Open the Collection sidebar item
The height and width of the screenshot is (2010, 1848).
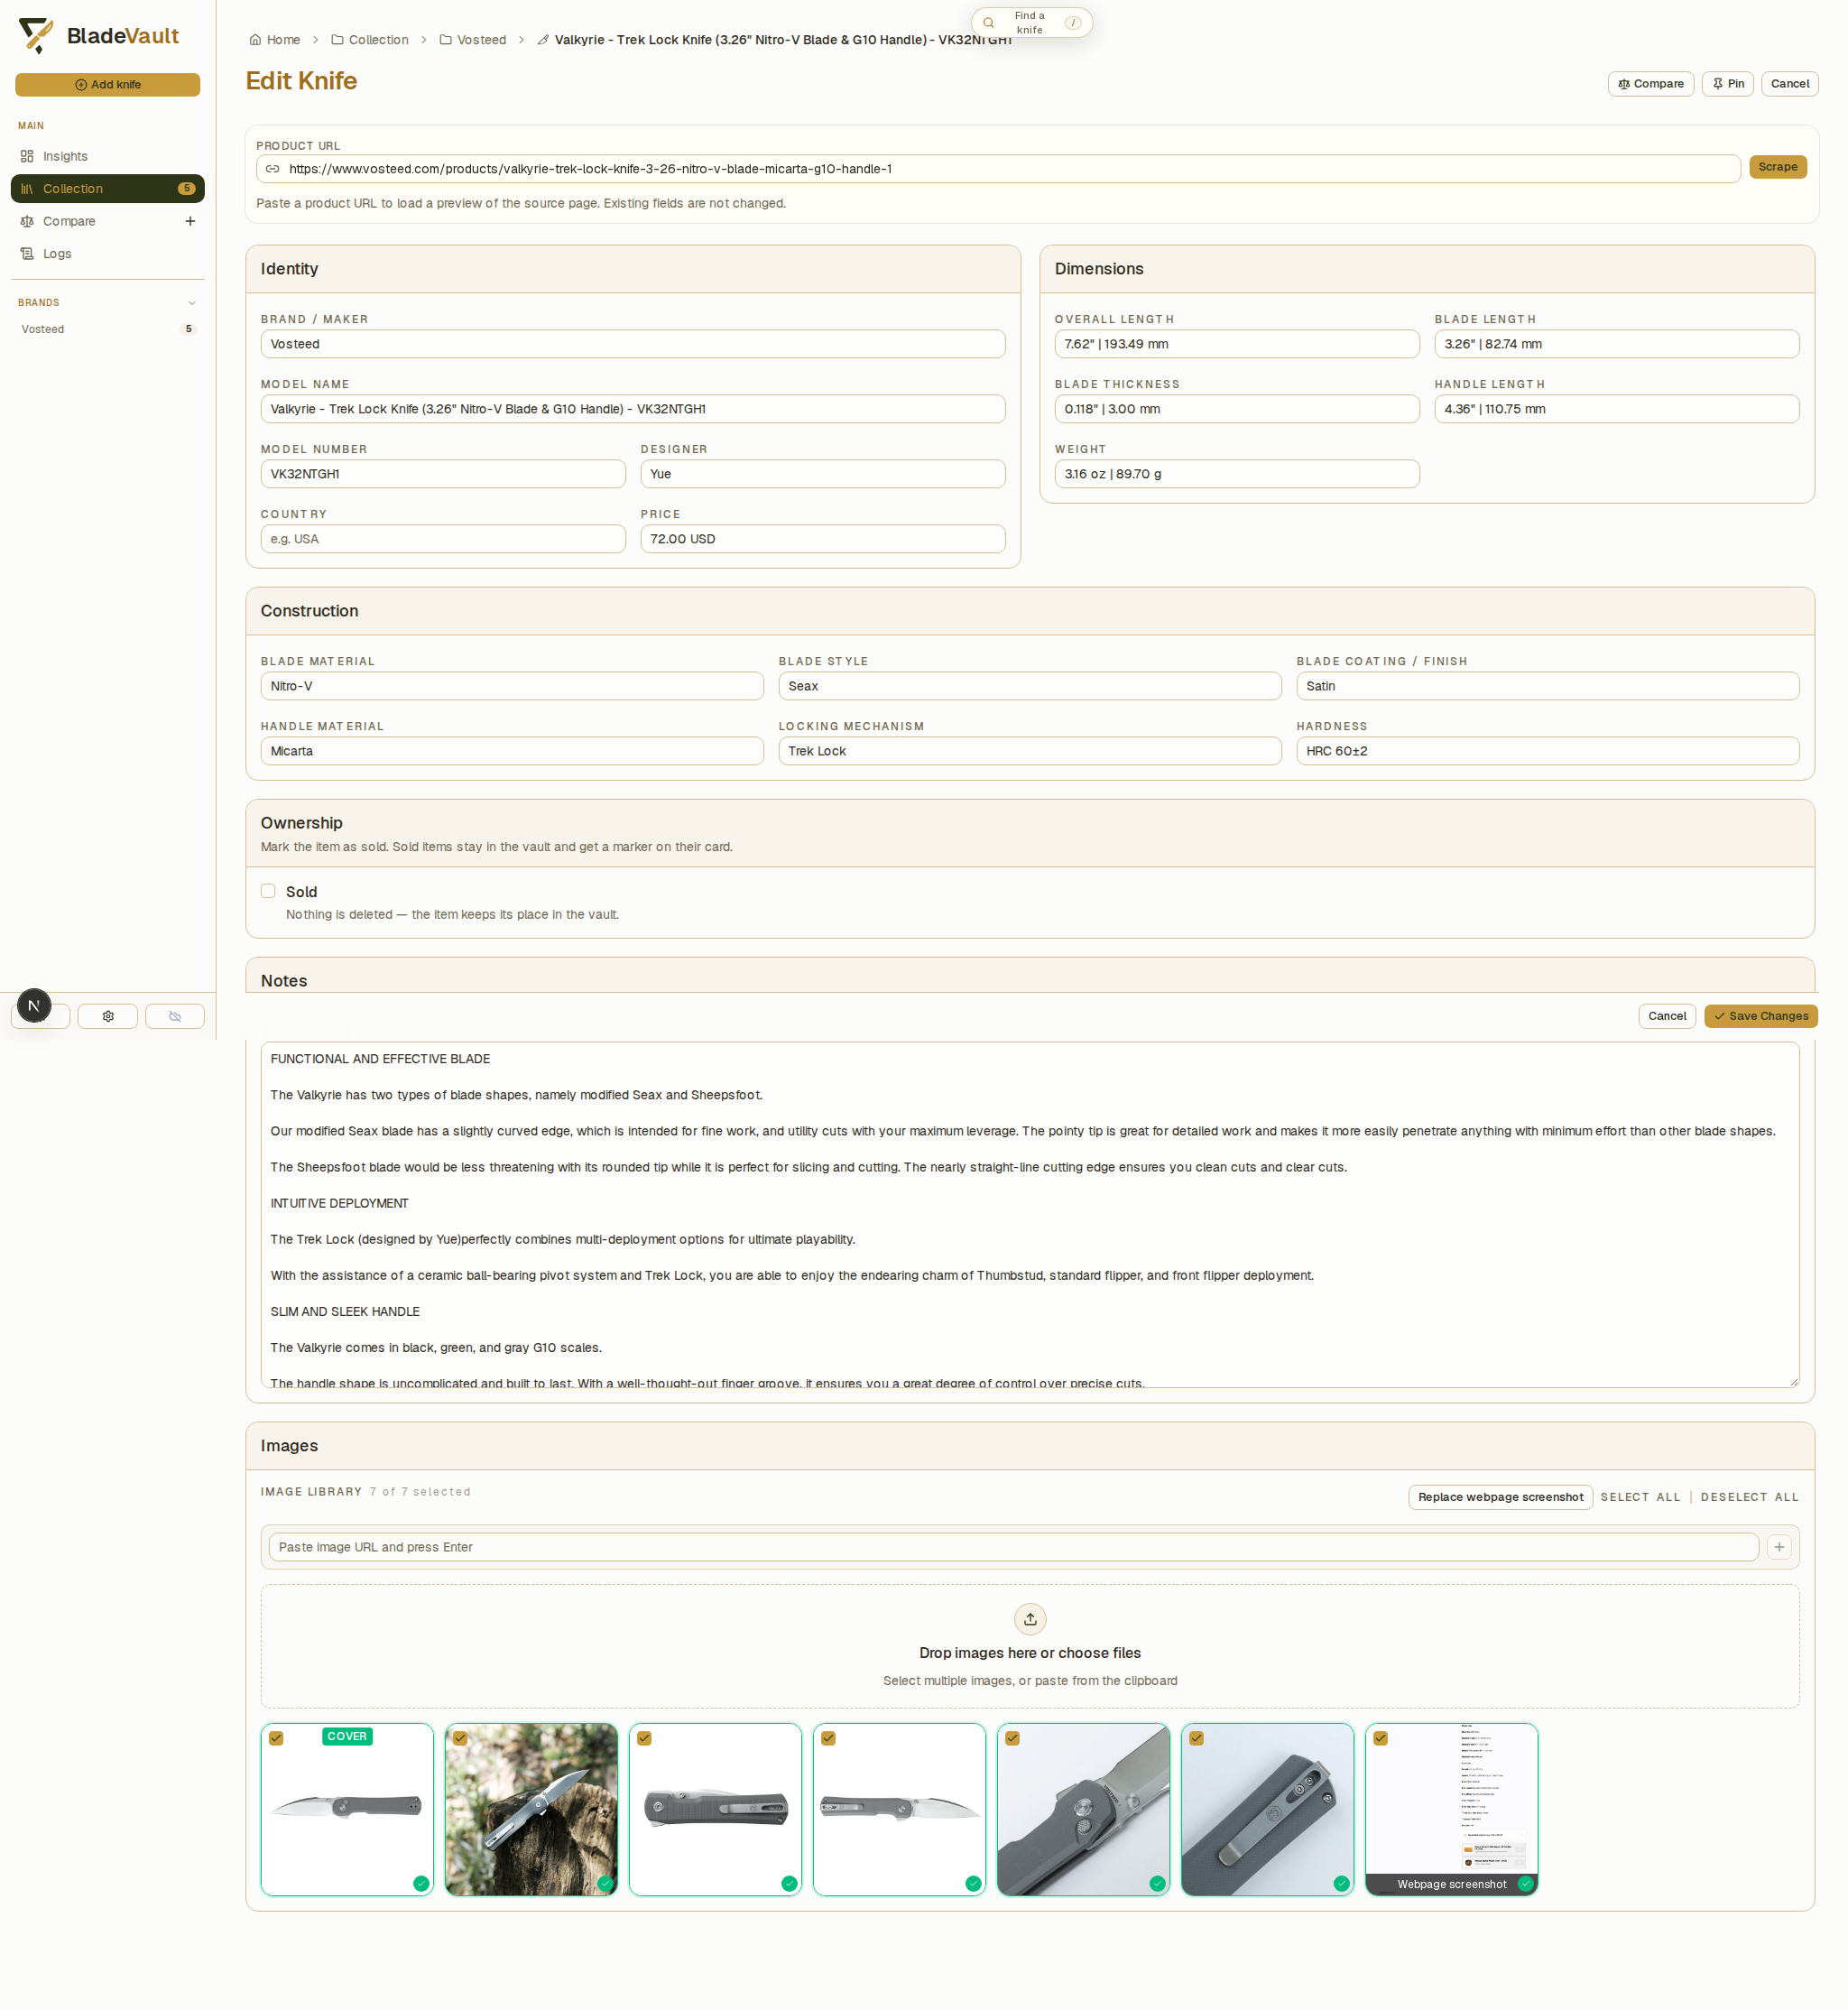108,189
